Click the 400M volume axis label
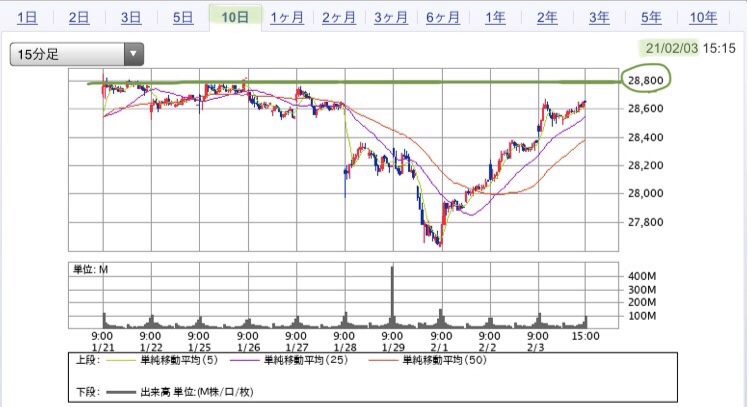This screenshot has height=407, width=749. click(x=642, y=276)
